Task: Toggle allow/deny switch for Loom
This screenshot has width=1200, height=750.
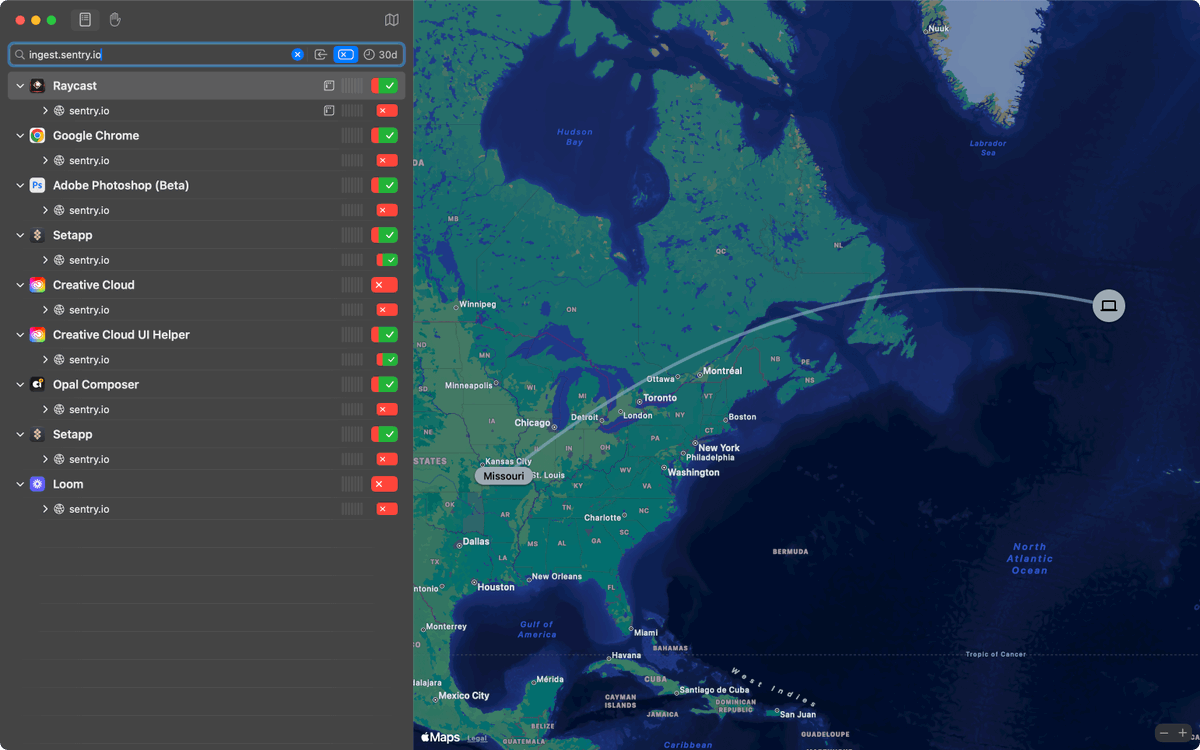Action: click(x=384, y=484)
